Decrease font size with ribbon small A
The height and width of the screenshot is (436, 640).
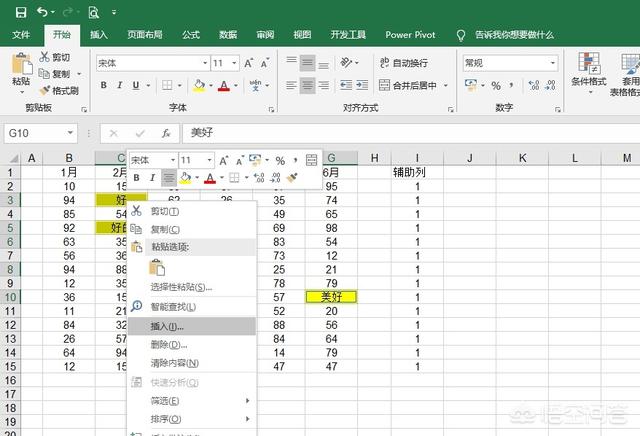(x=265, y=63)
